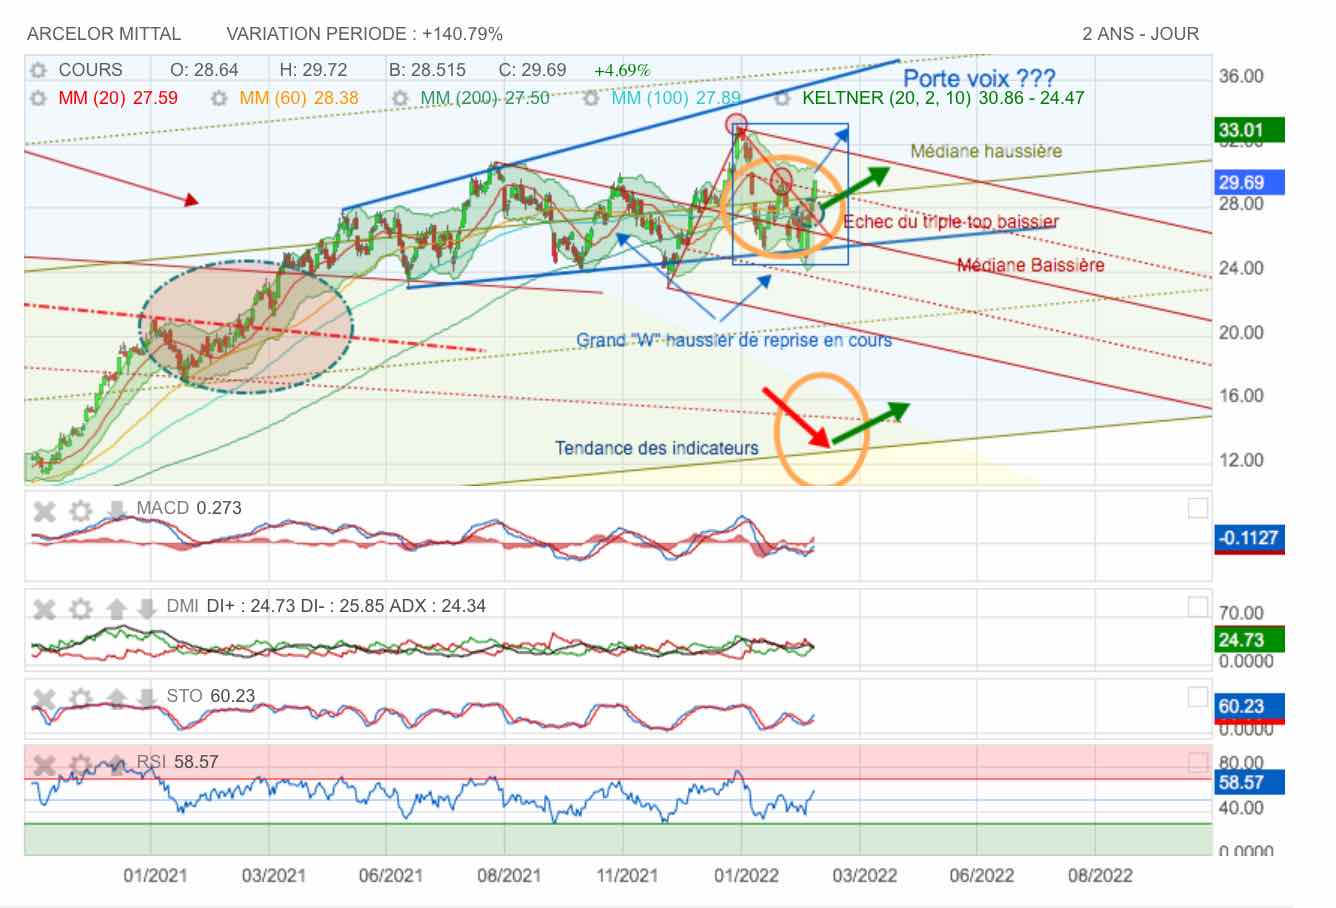
Task: Open MACD indicator settings gear
Action: click(81, 512)
